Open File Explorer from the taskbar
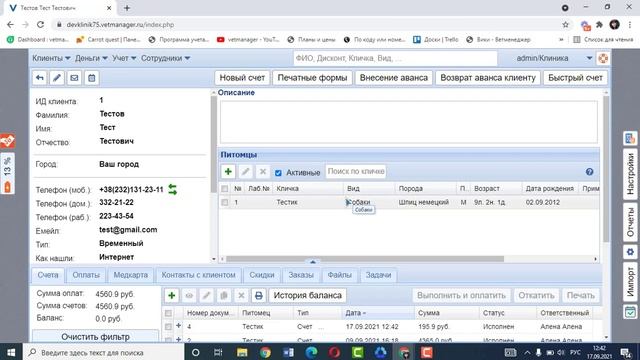Screen dimensions: 640x360 (242, 352)
